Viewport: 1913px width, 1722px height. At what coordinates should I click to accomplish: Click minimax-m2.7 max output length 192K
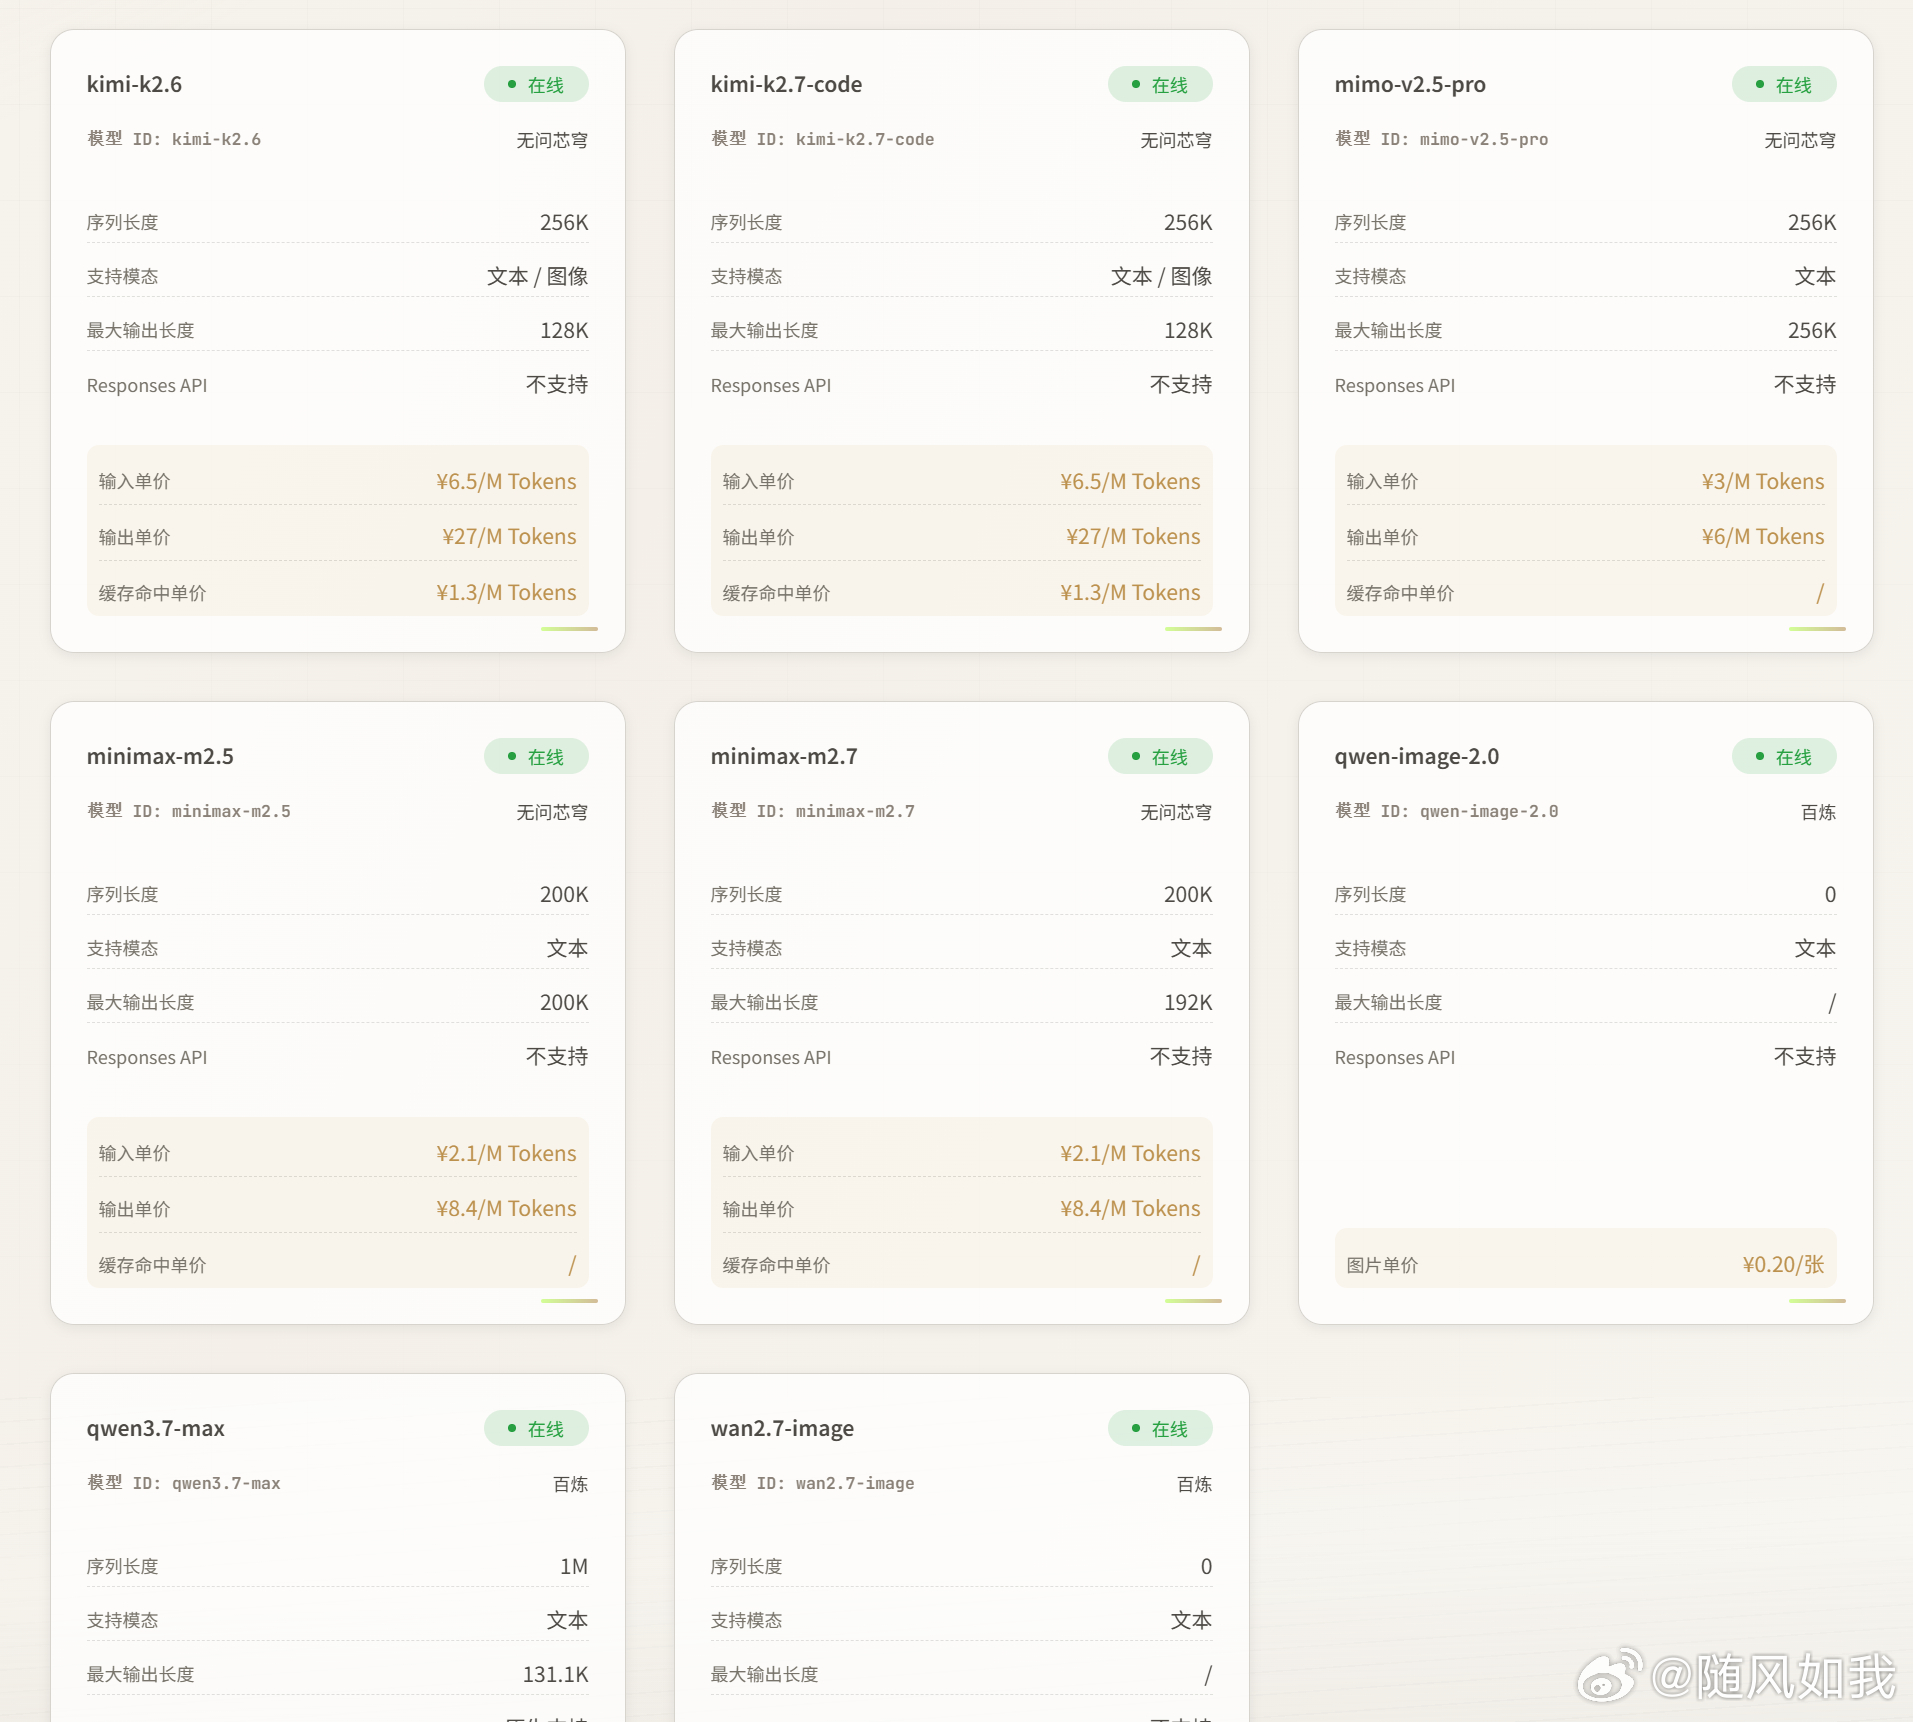click(x=1188, y=1002)
